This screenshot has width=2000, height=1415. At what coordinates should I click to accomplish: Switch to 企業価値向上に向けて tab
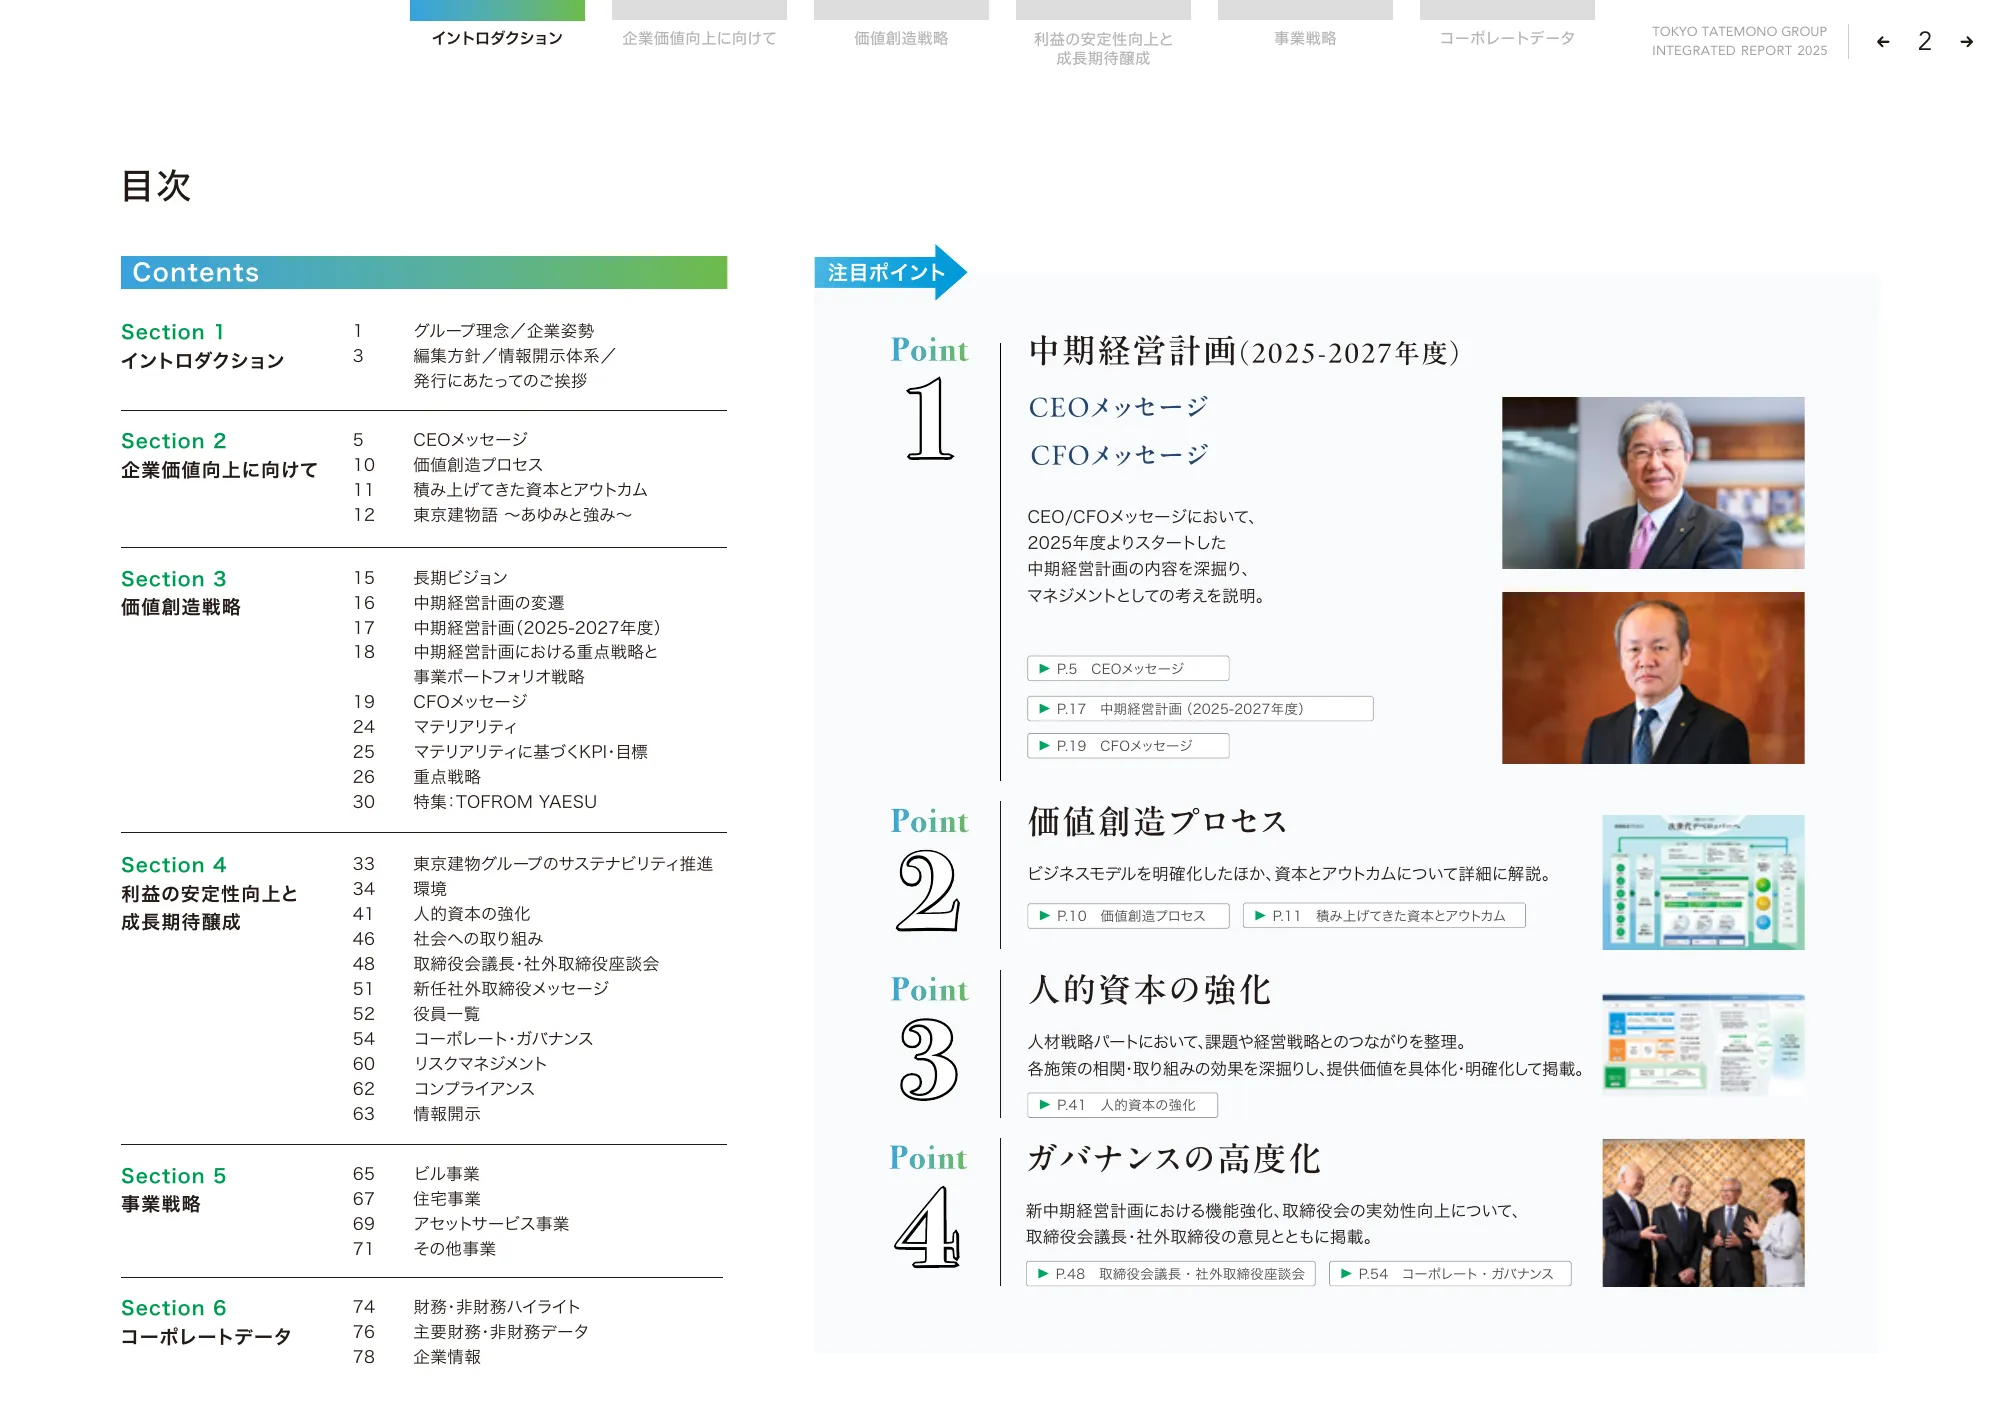(699, 38)
